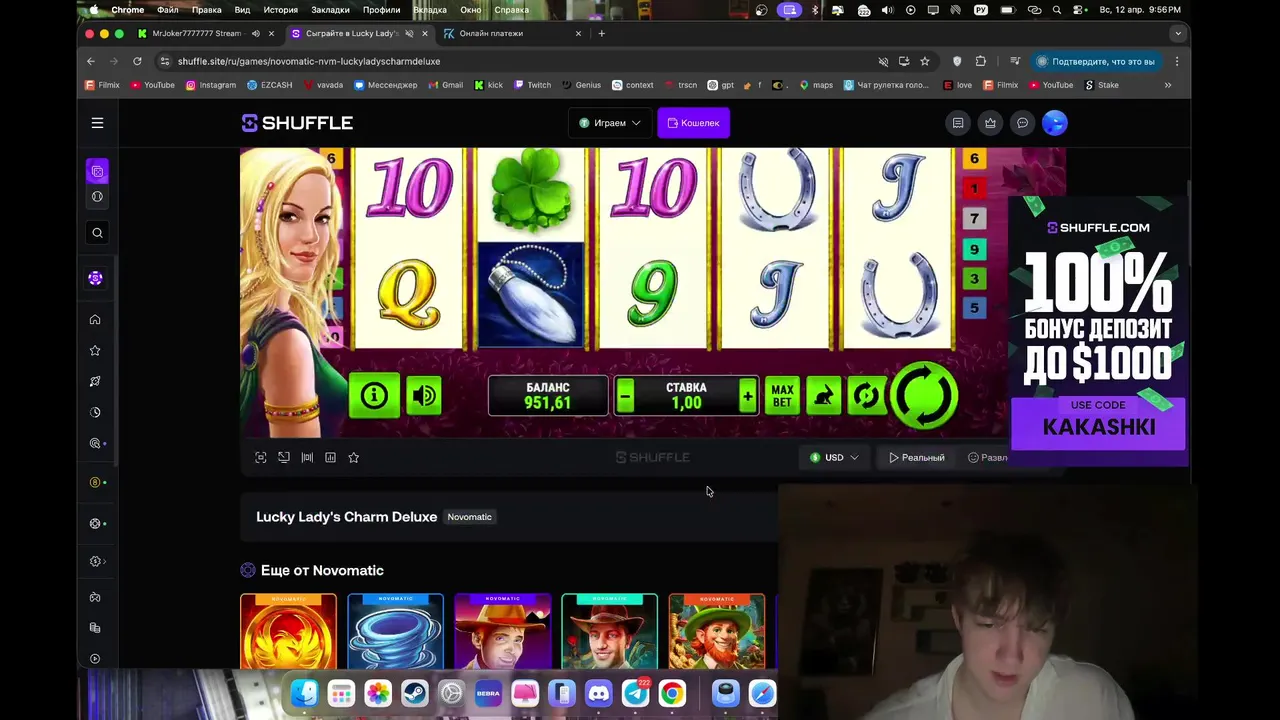This screenshot has height=720, width=1280.
Task: Open Файл menu in menu bar
Action: pyautogui.click(x=167, y=10)
